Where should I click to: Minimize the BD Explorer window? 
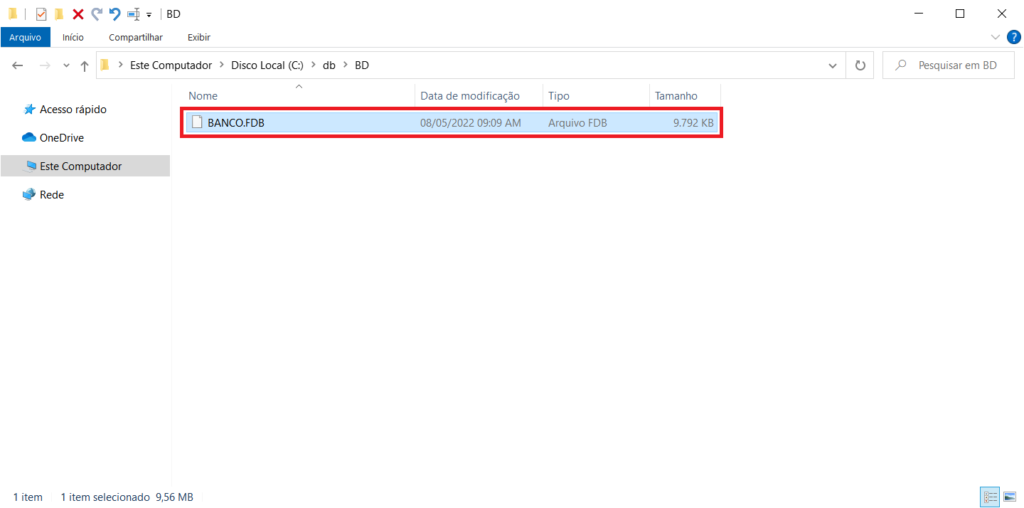click(x=918, y=14)
